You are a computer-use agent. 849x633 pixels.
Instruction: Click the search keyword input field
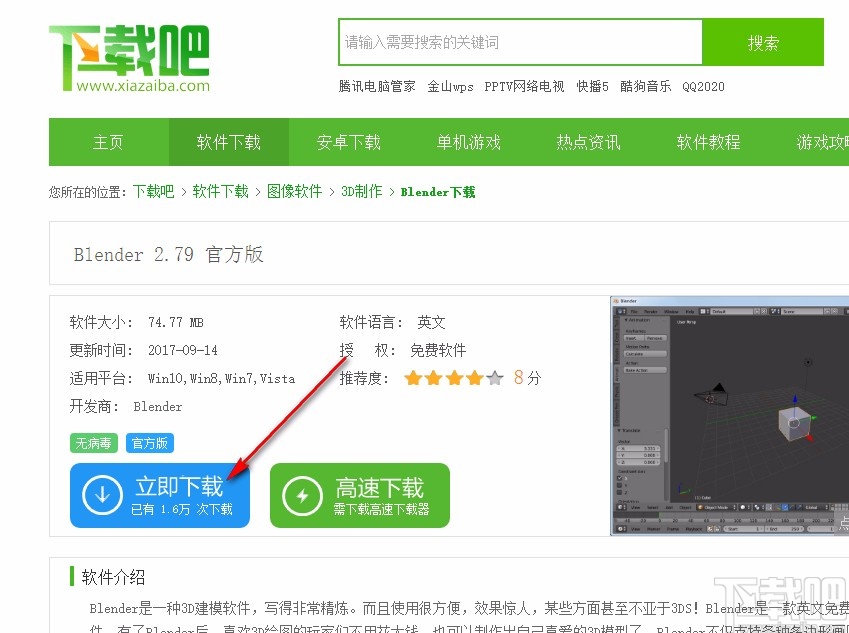[x=520, y=42]
